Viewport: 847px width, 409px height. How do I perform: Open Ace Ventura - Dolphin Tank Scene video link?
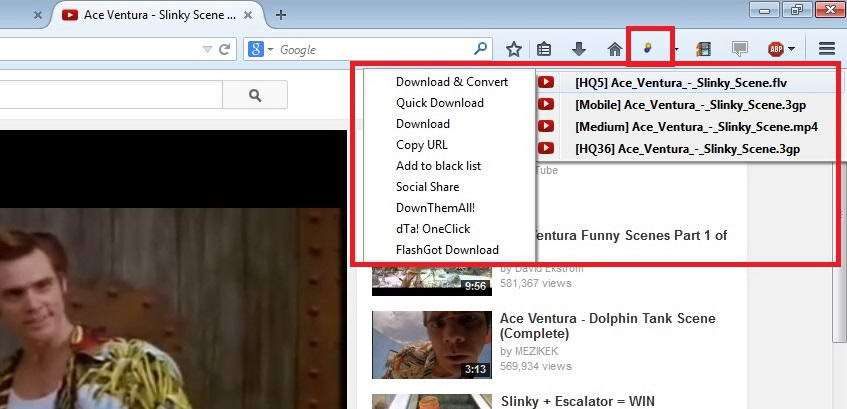608,326
